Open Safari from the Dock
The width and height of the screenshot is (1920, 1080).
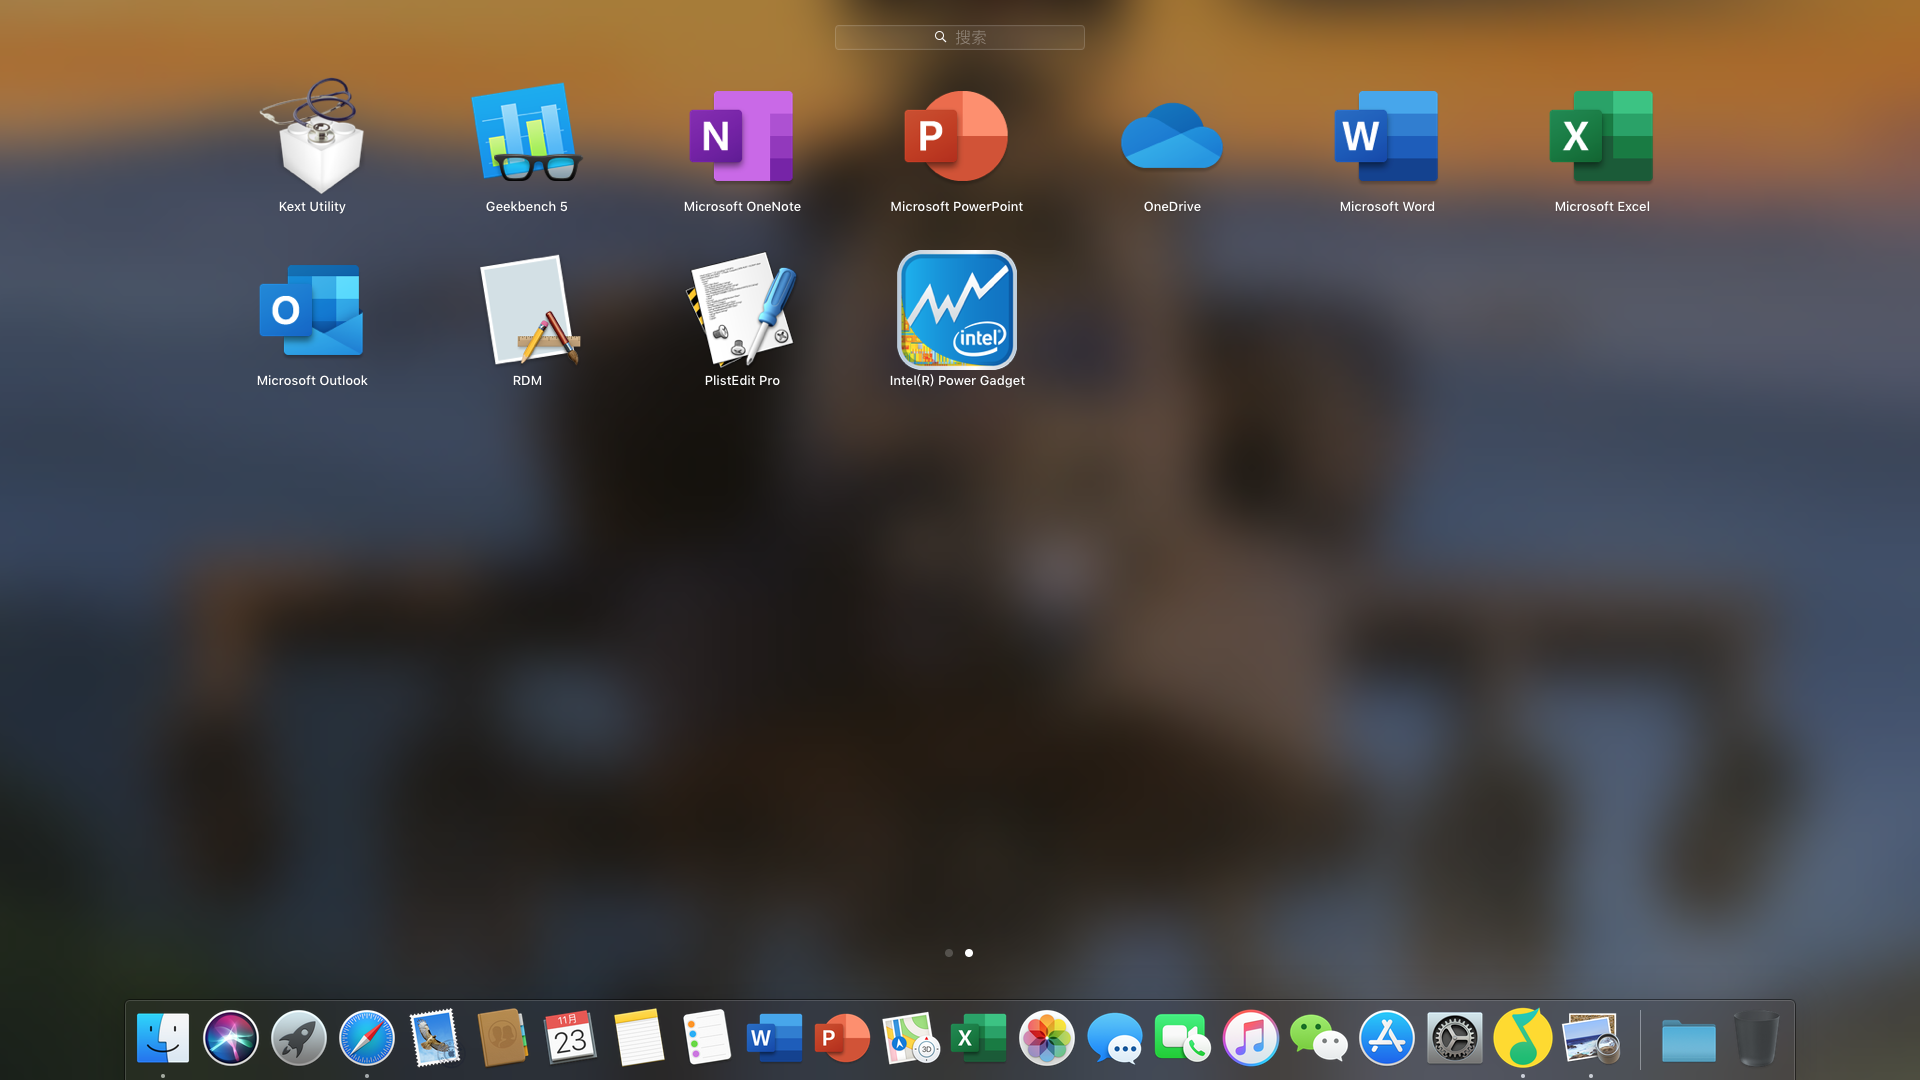367,1038
